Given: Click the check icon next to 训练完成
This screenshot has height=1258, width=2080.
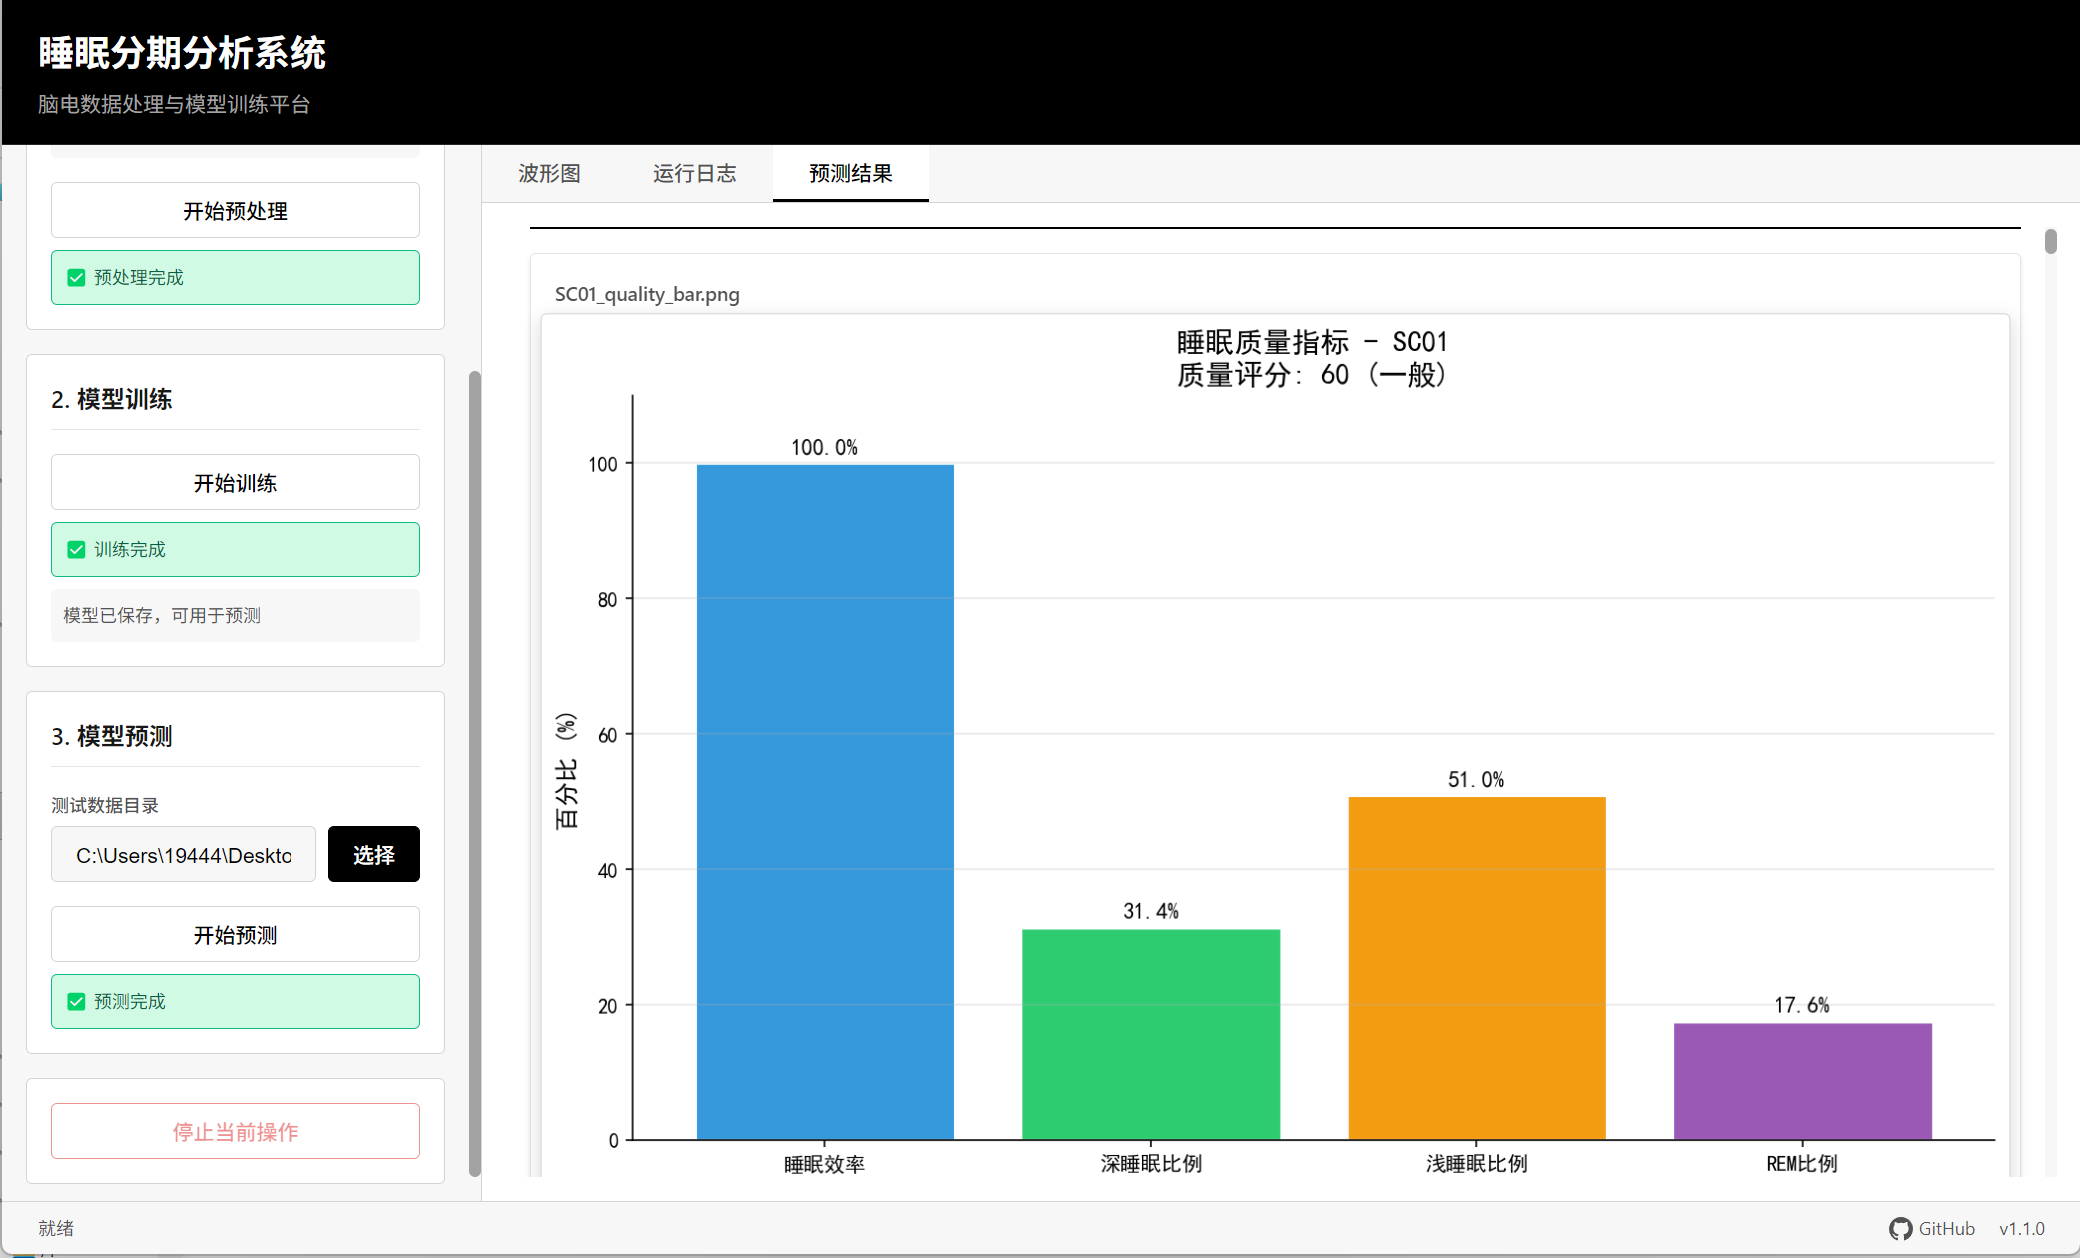Looking at the screenshot, I should coord(76,550).
